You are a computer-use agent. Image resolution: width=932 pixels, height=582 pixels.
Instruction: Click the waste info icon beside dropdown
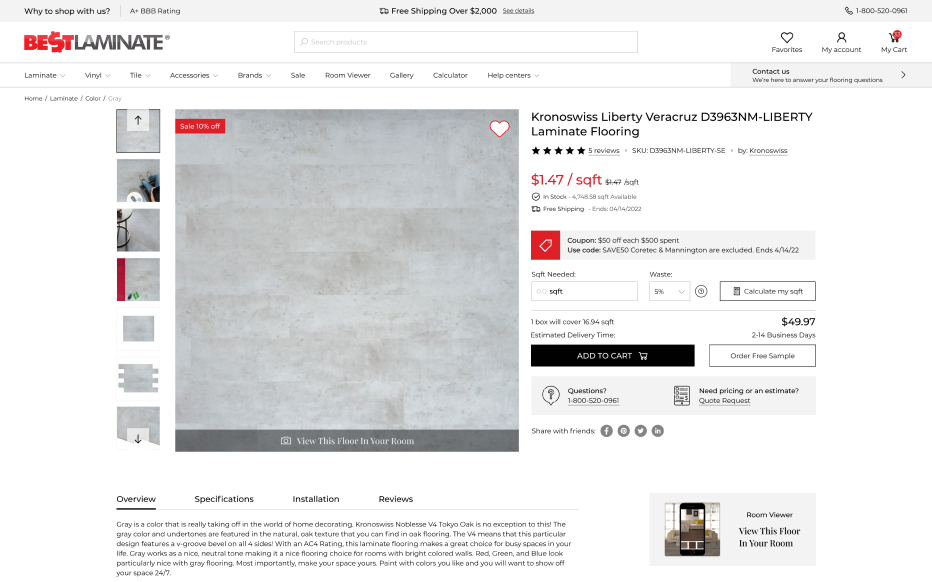point(701,291)
